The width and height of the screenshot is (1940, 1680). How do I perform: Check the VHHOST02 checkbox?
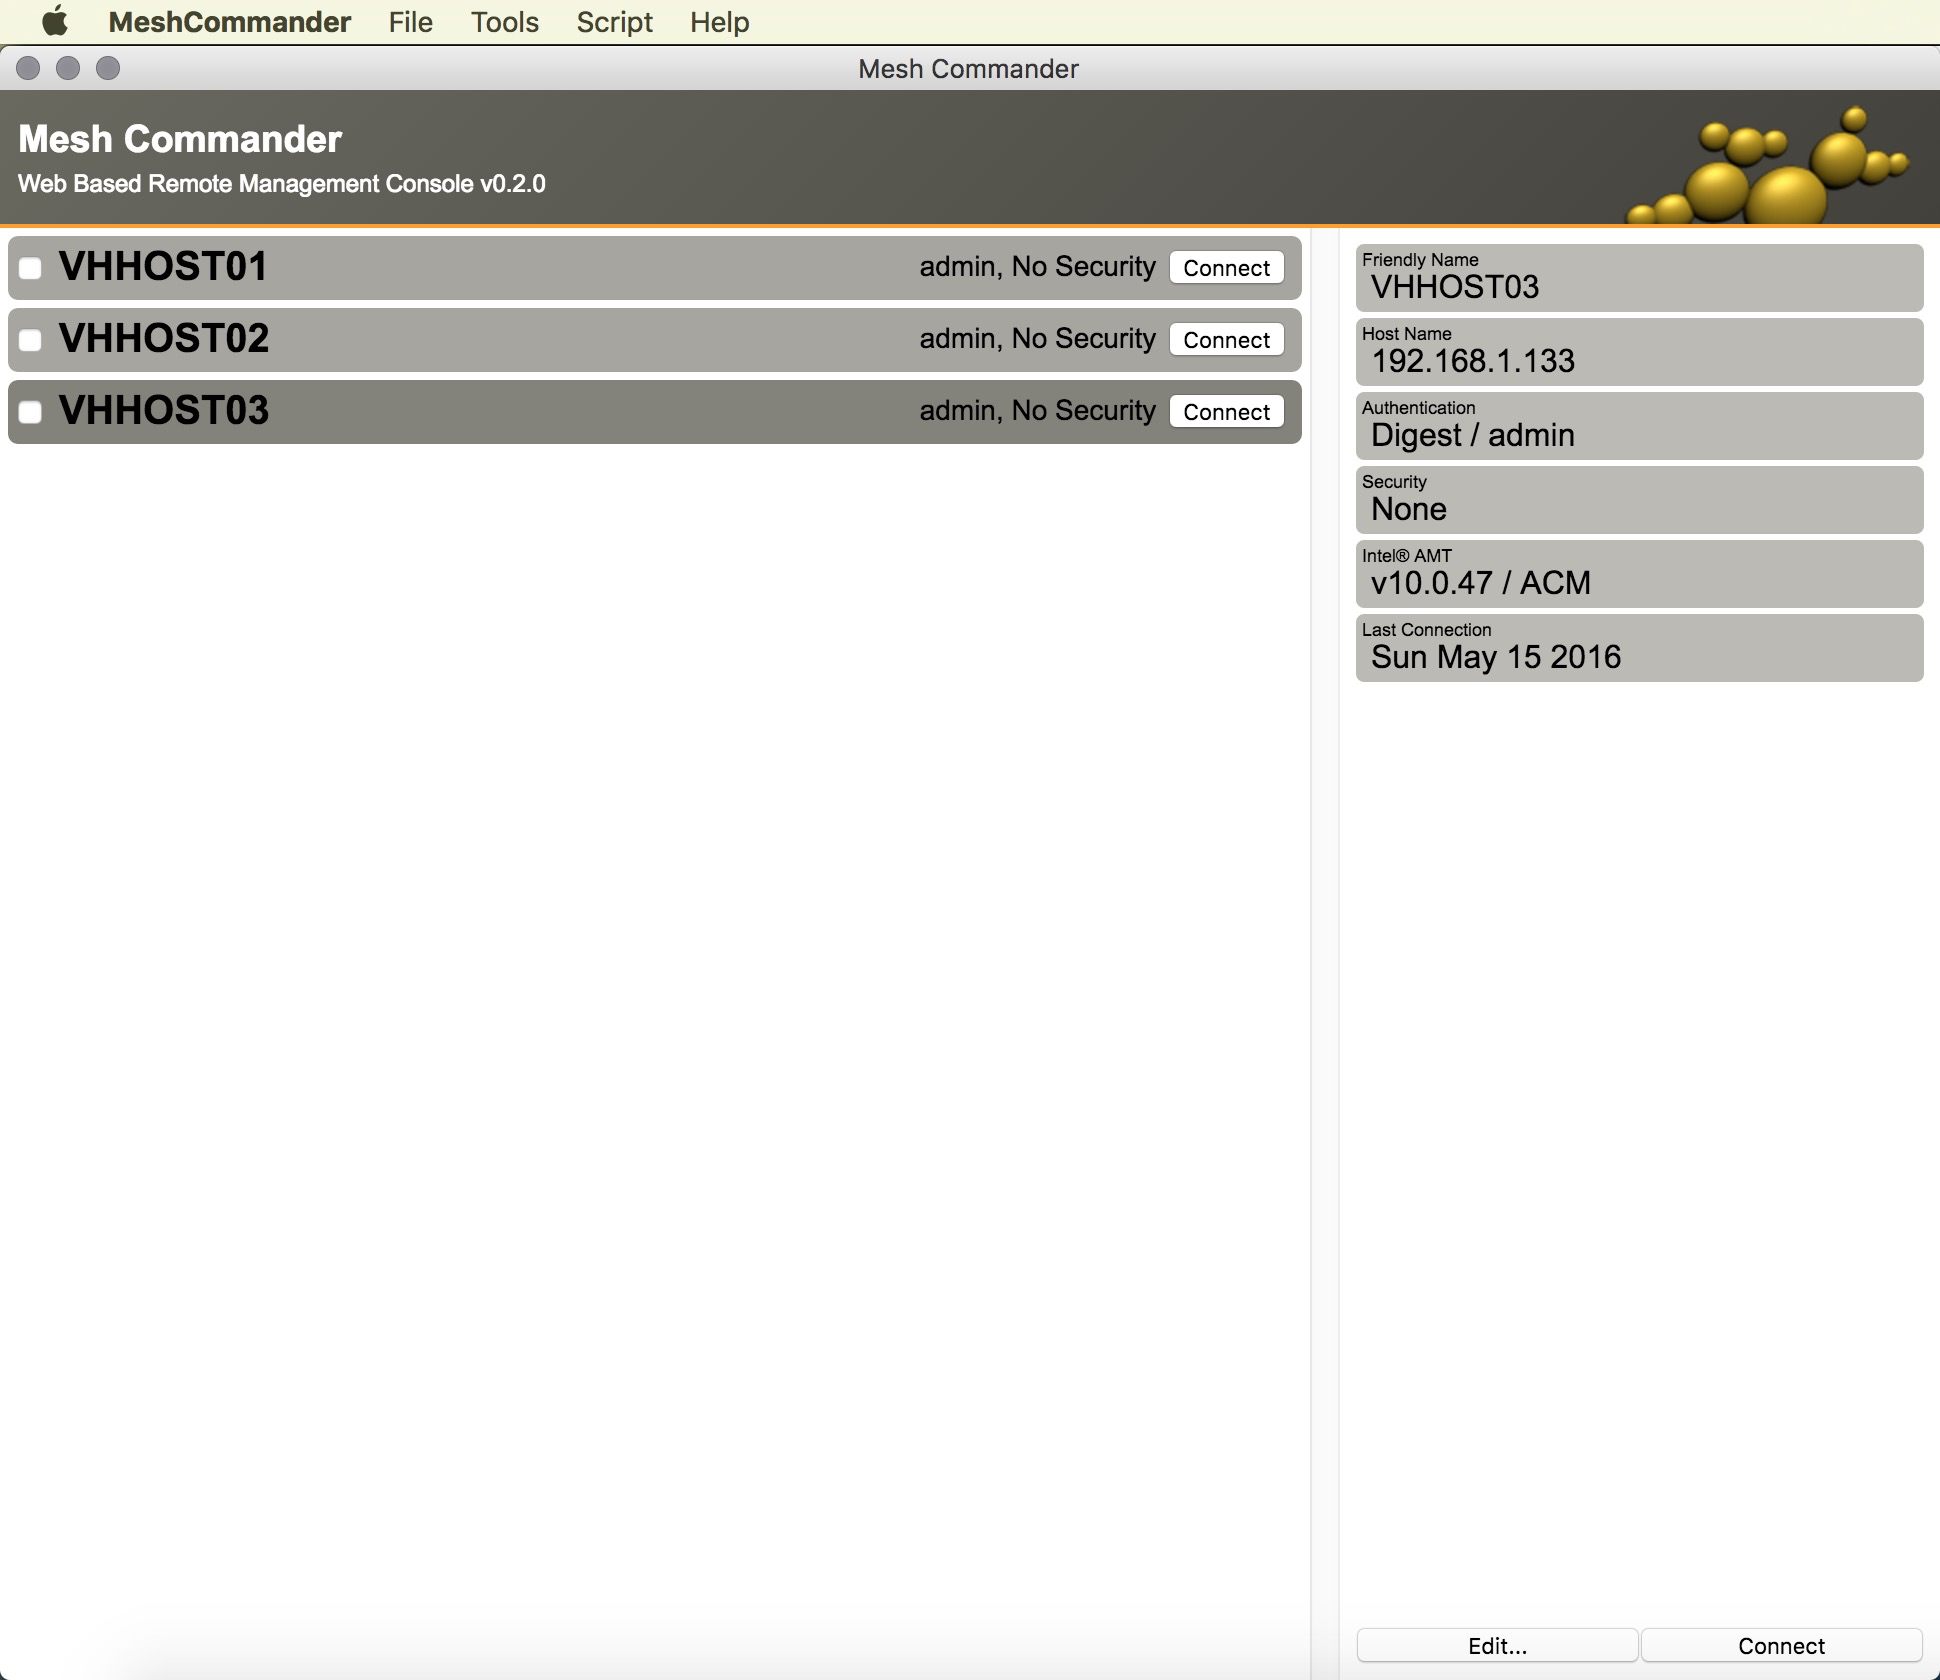(31, 340)
